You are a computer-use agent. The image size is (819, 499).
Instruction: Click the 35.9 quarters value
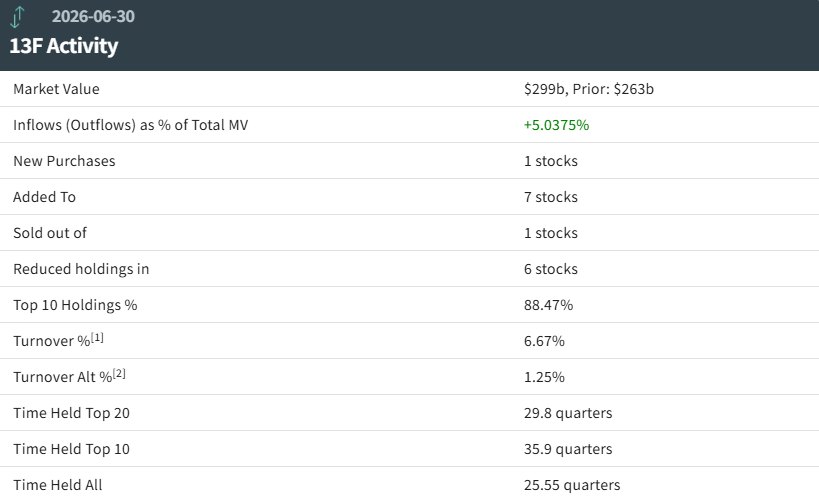(x=568, y=449)
